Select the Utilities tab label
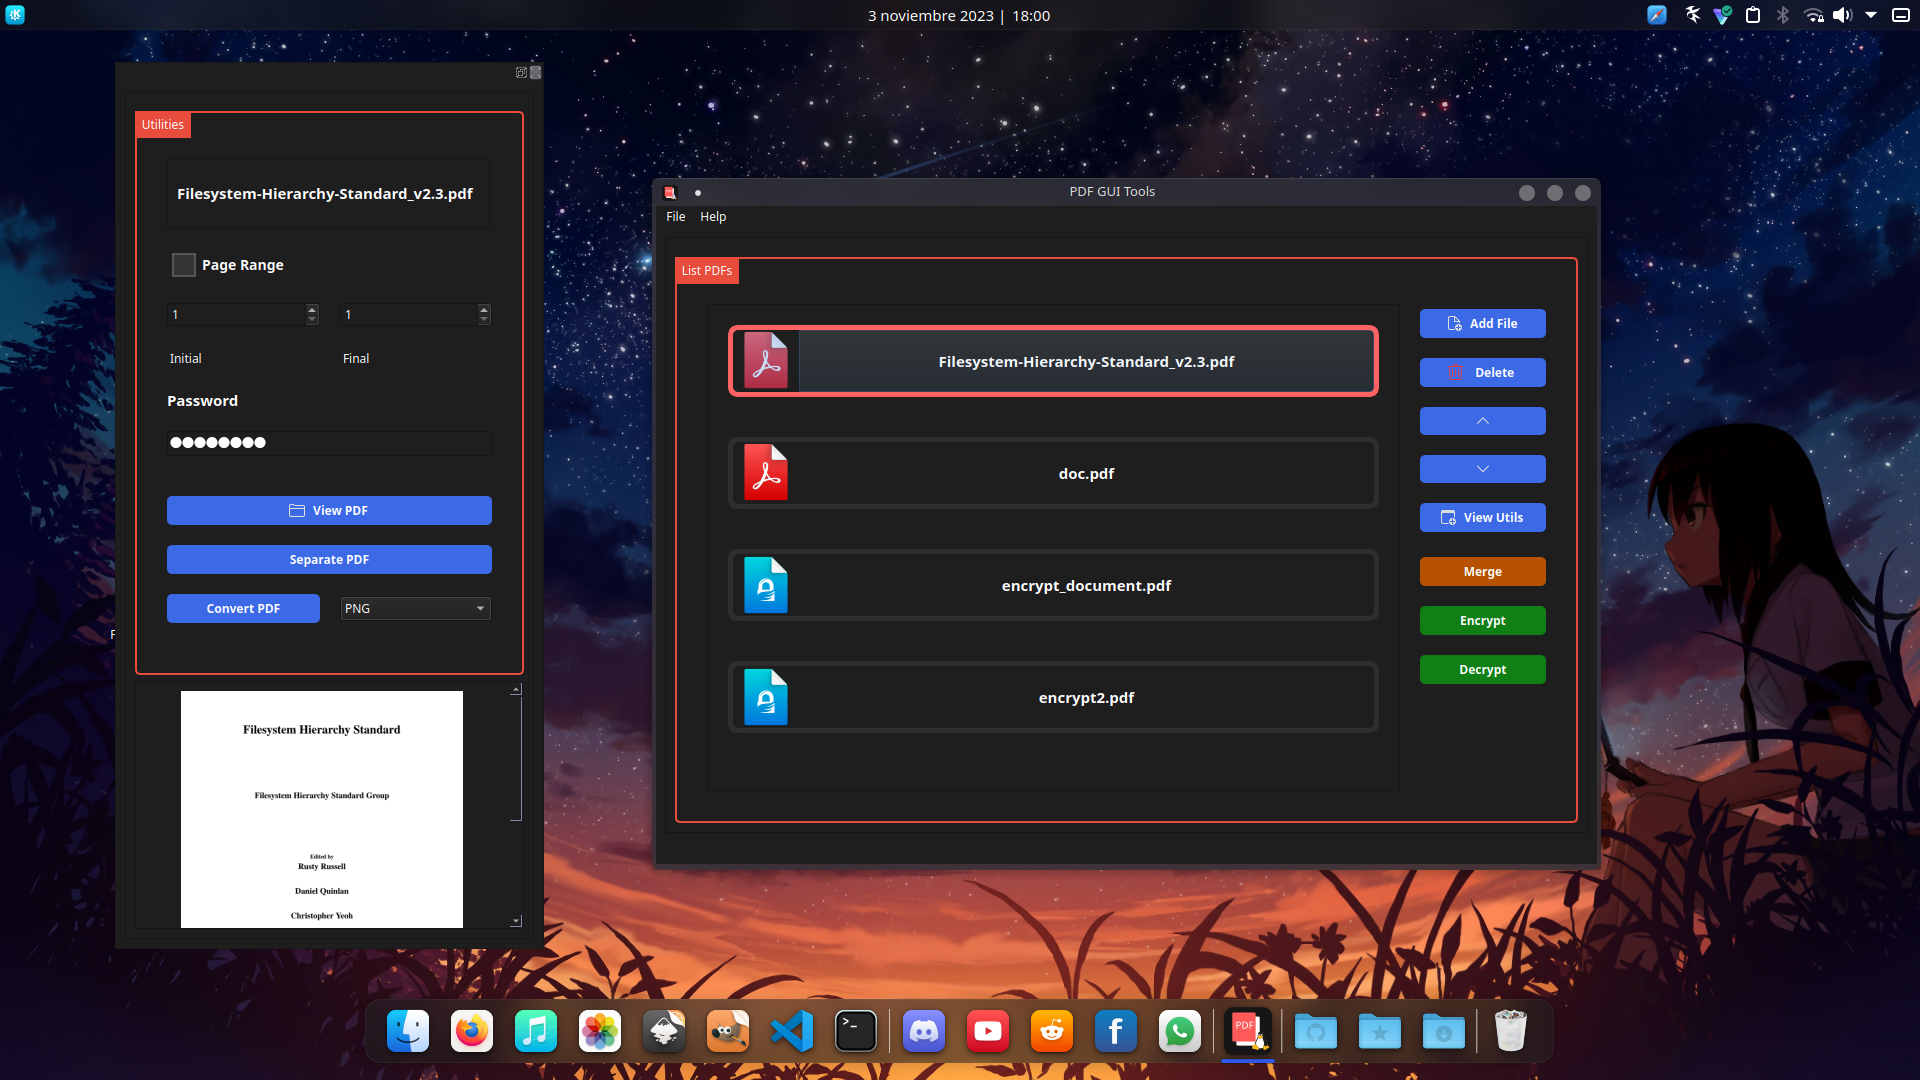The image size is (1920, 1080). click(163, 125)
